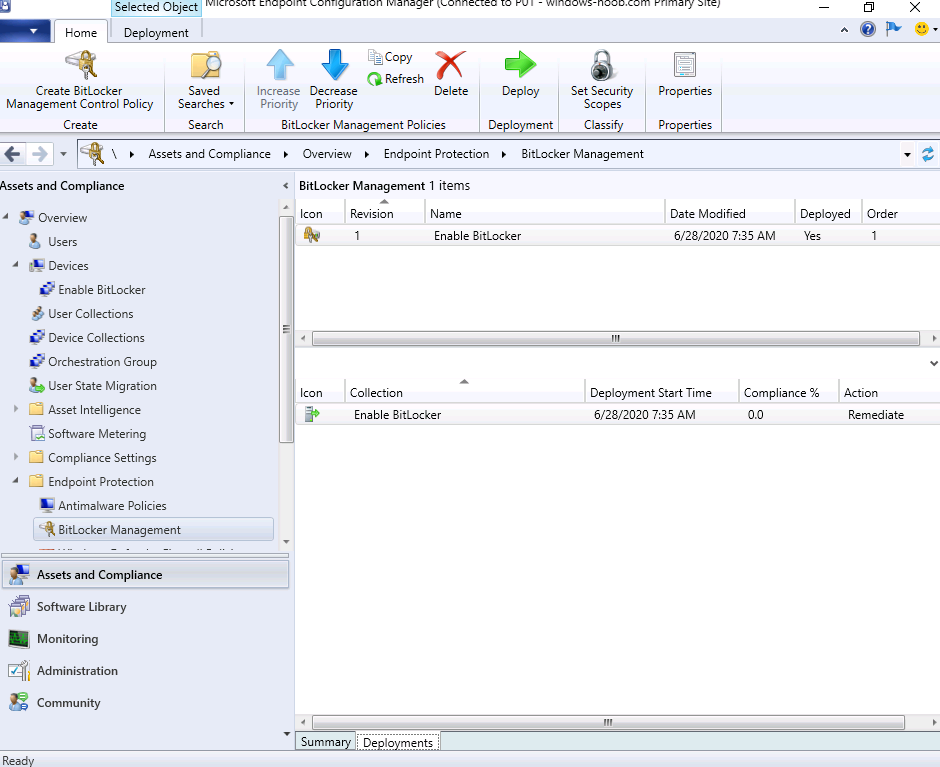940x767 pixels.
Task: Click the deployments pane horizontal scrollbar
Action: coord(608,723)
